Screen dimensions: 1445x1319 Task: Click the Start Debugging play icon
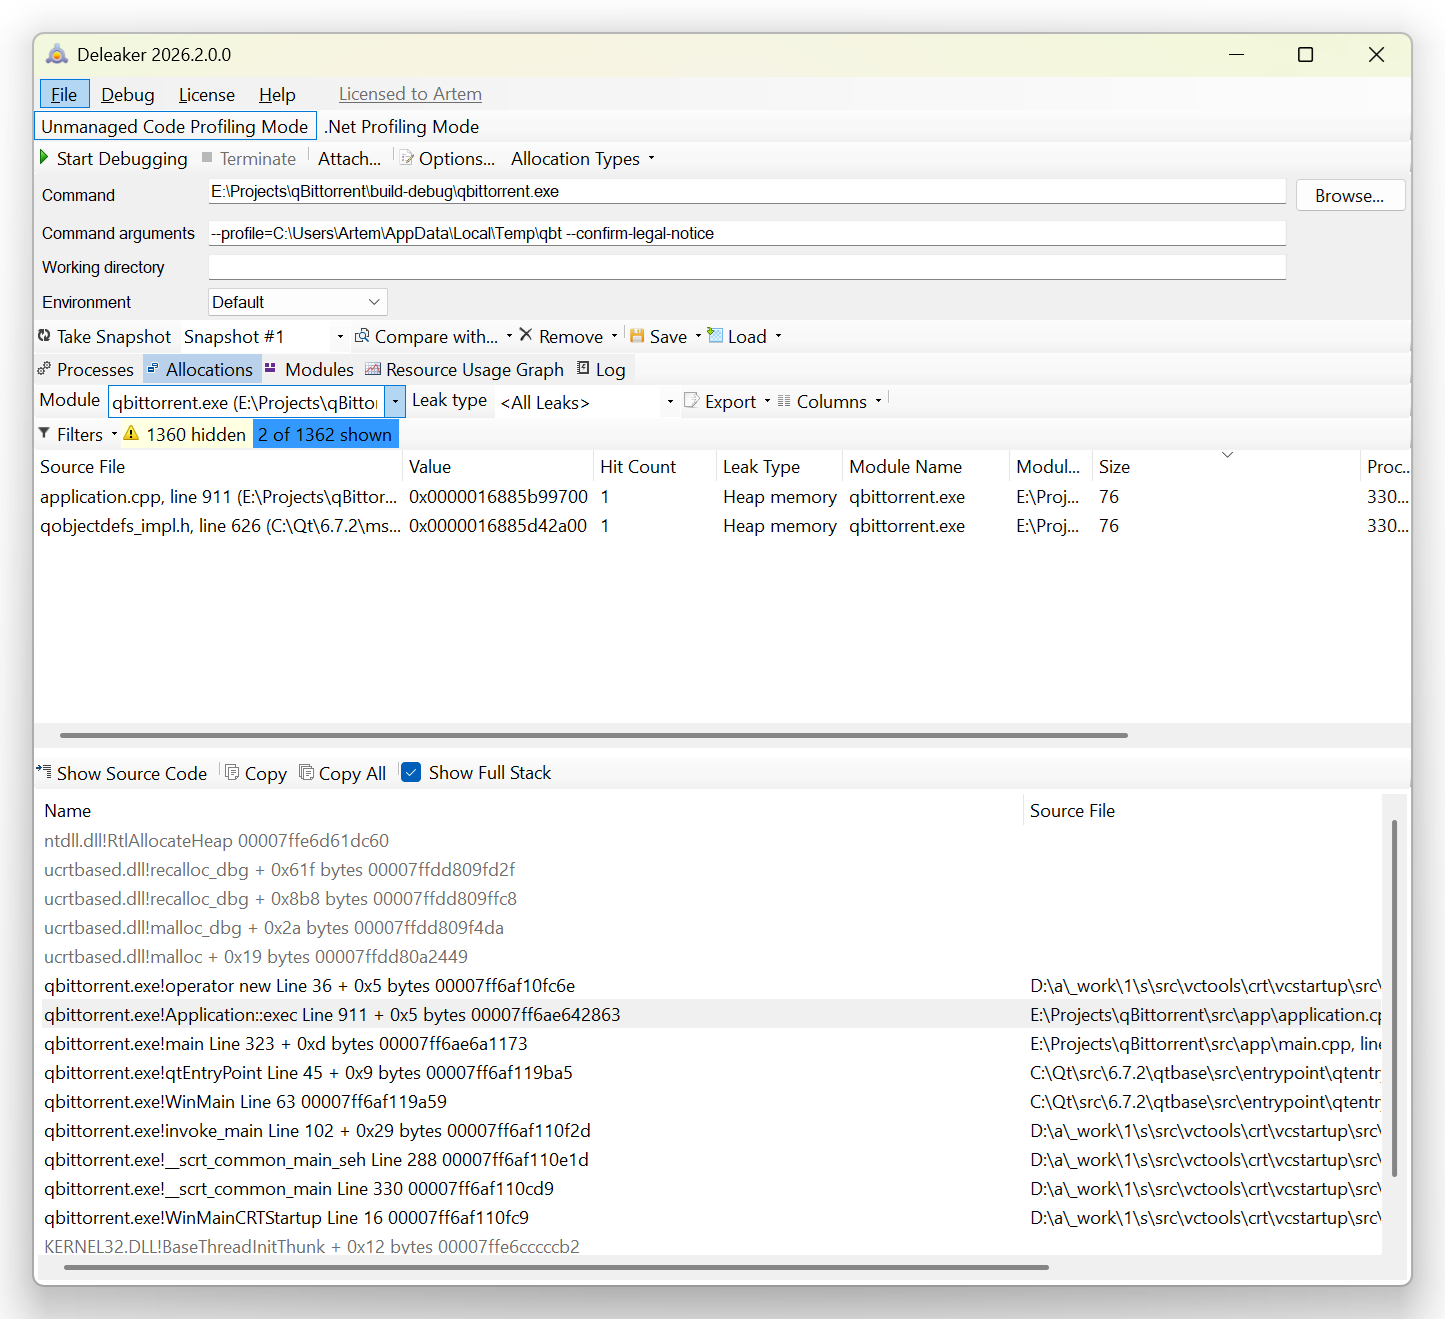tap(44, 157)
